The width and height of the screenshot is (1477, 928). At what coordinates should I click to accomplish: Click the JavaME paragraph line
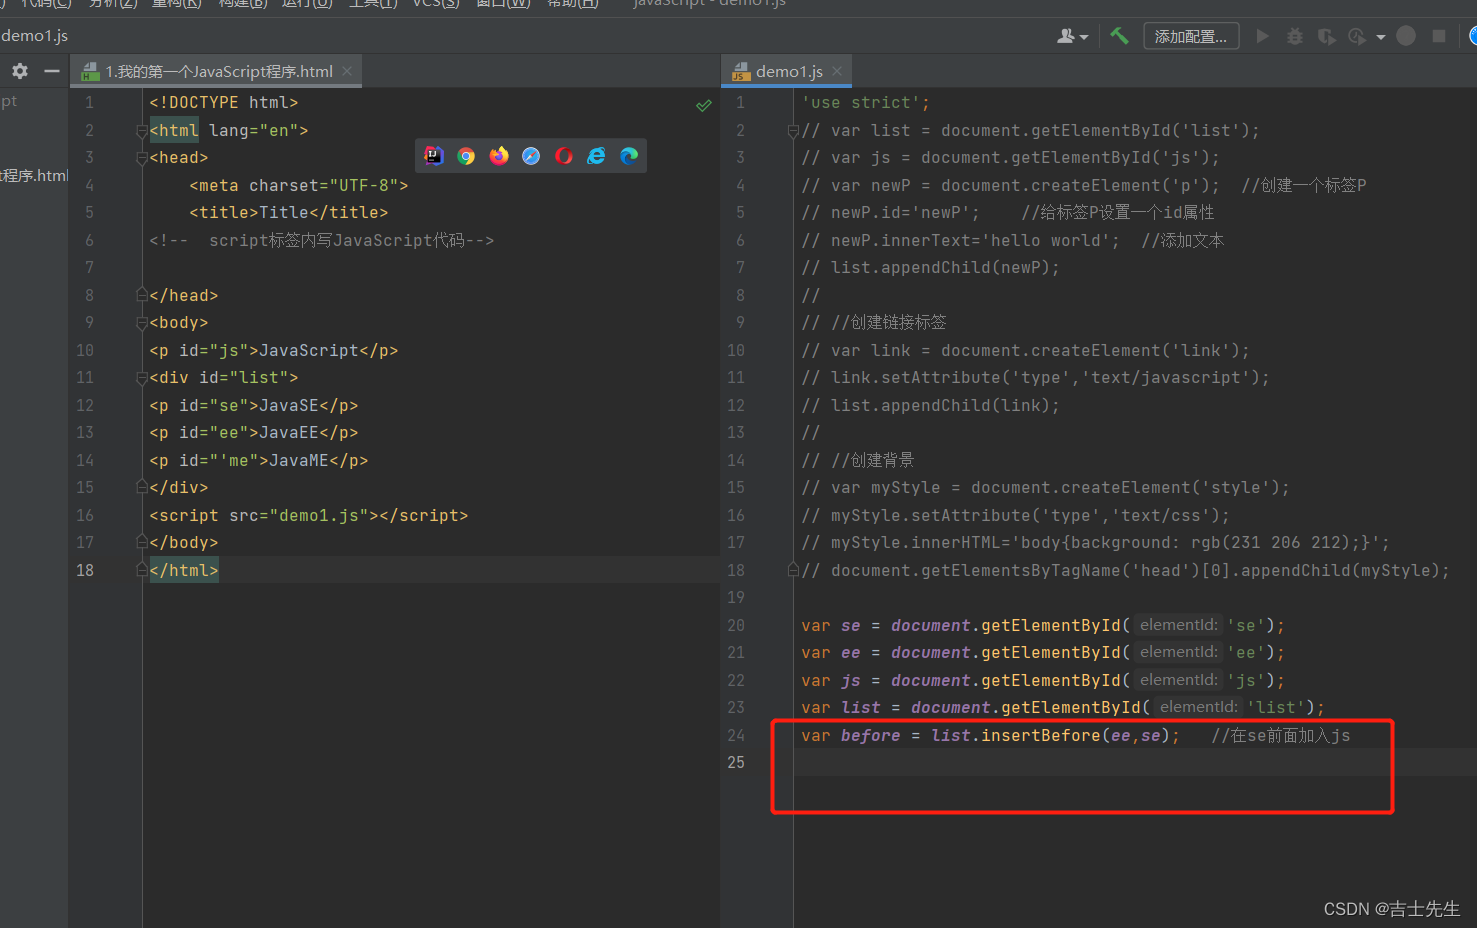259,460
